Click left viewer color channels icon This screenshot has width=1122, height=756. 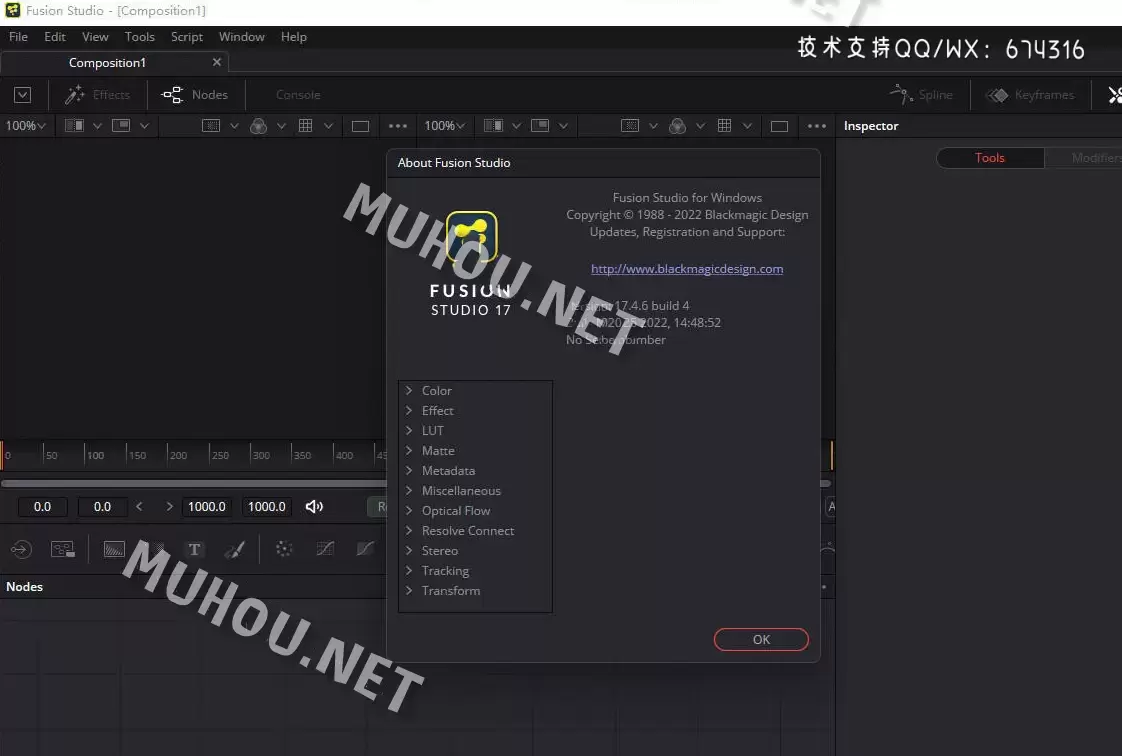(258, 126)
